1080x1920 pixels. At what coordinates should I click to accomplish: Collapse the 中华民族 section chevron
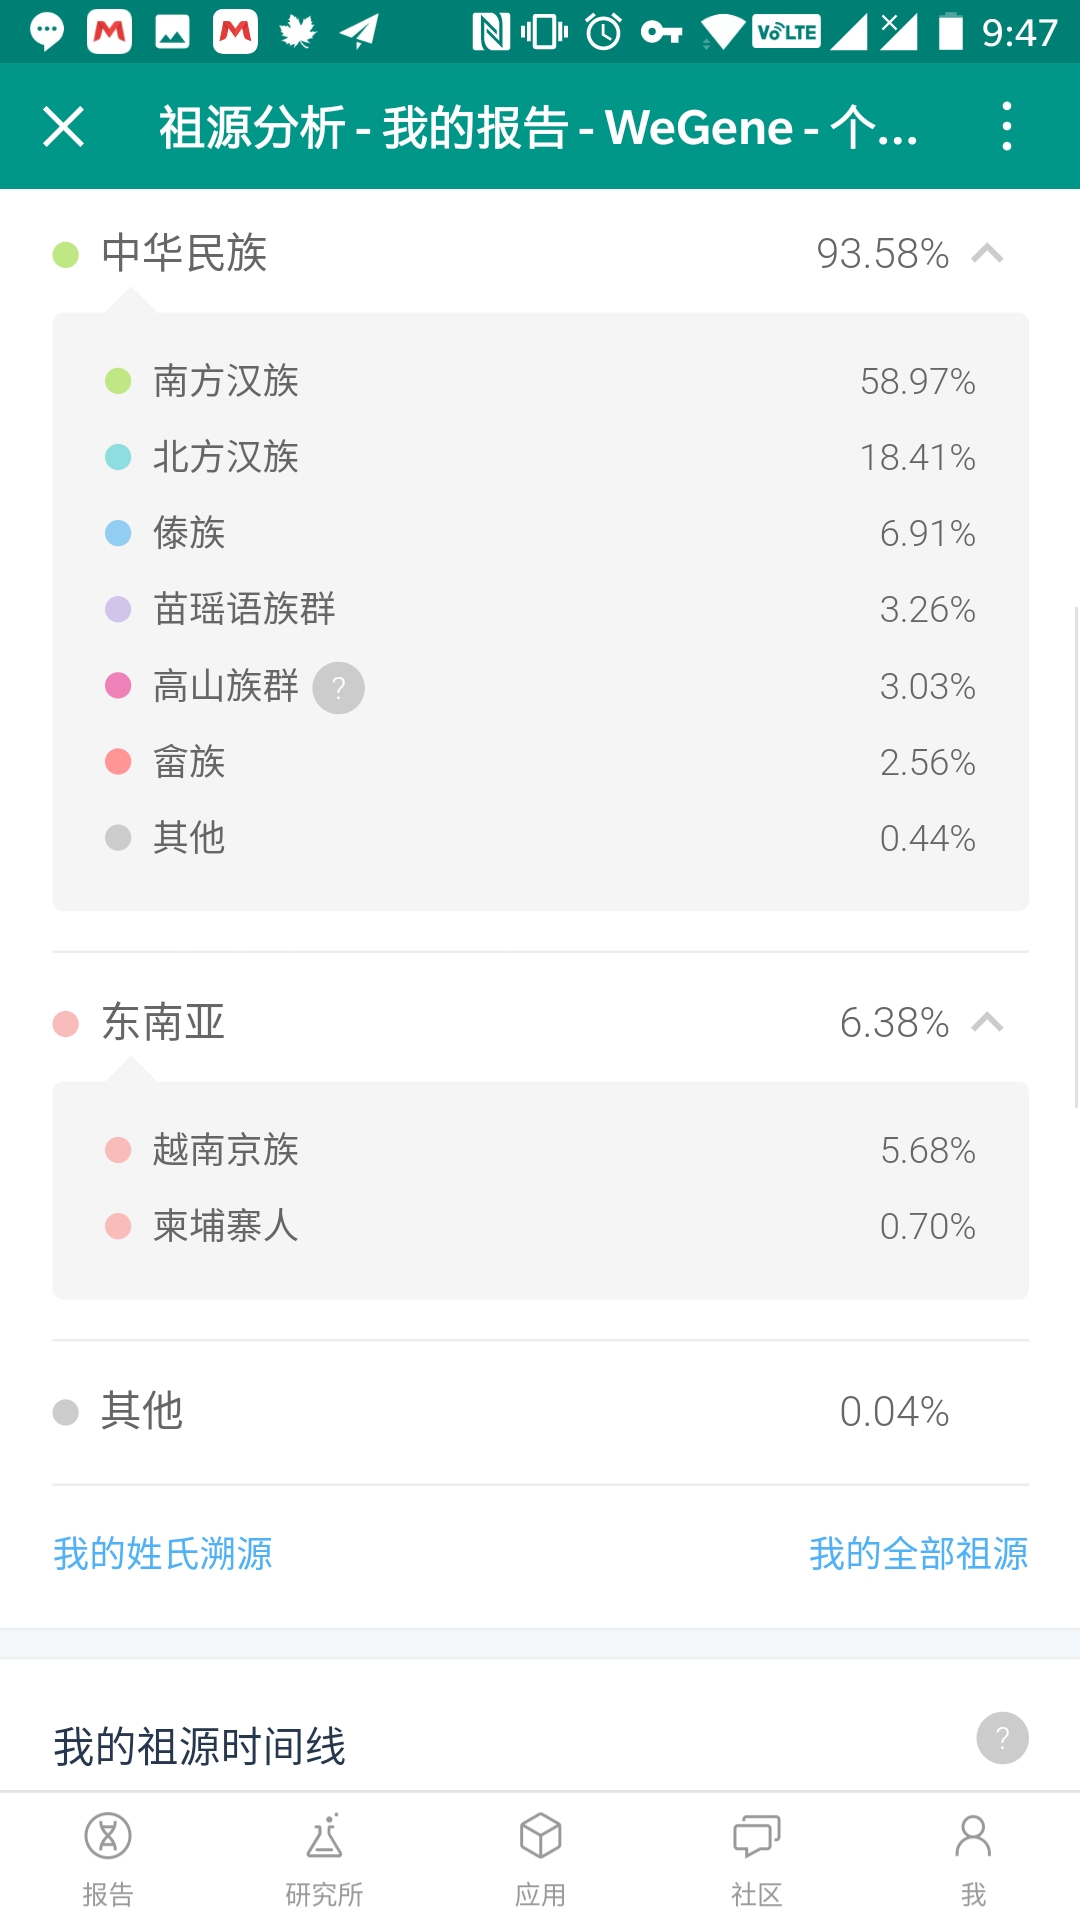pyautogui.click(x=987, y=254)
